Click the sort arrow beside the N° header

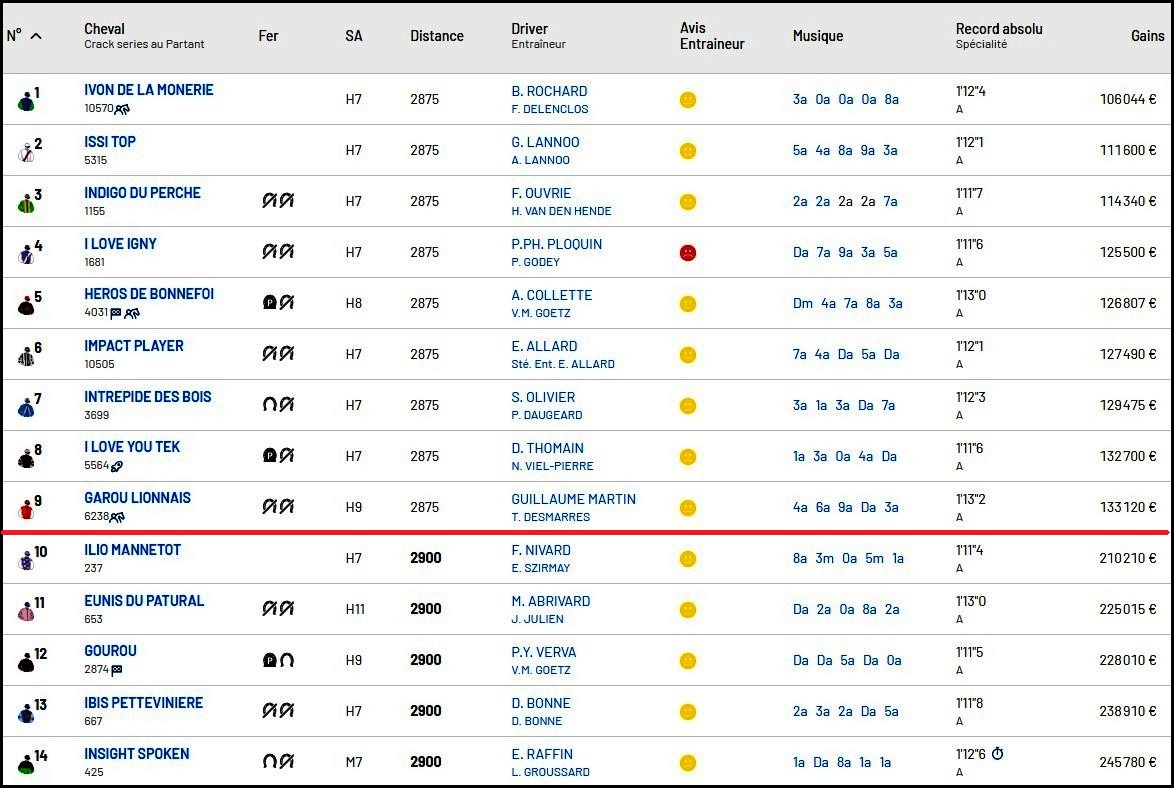tap(36, 36)
